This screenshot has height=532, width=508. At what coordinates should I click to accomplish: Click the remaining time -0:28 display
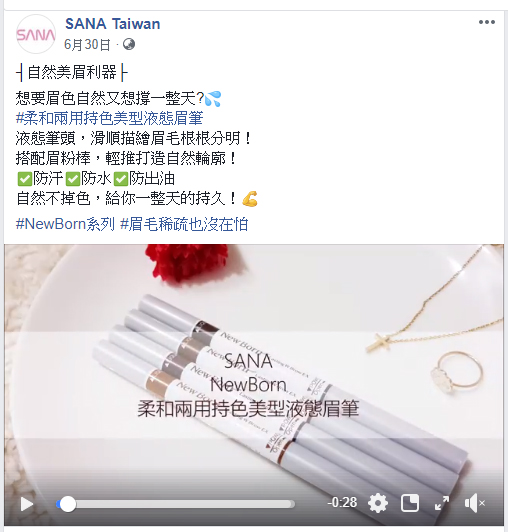coord(342,502)
